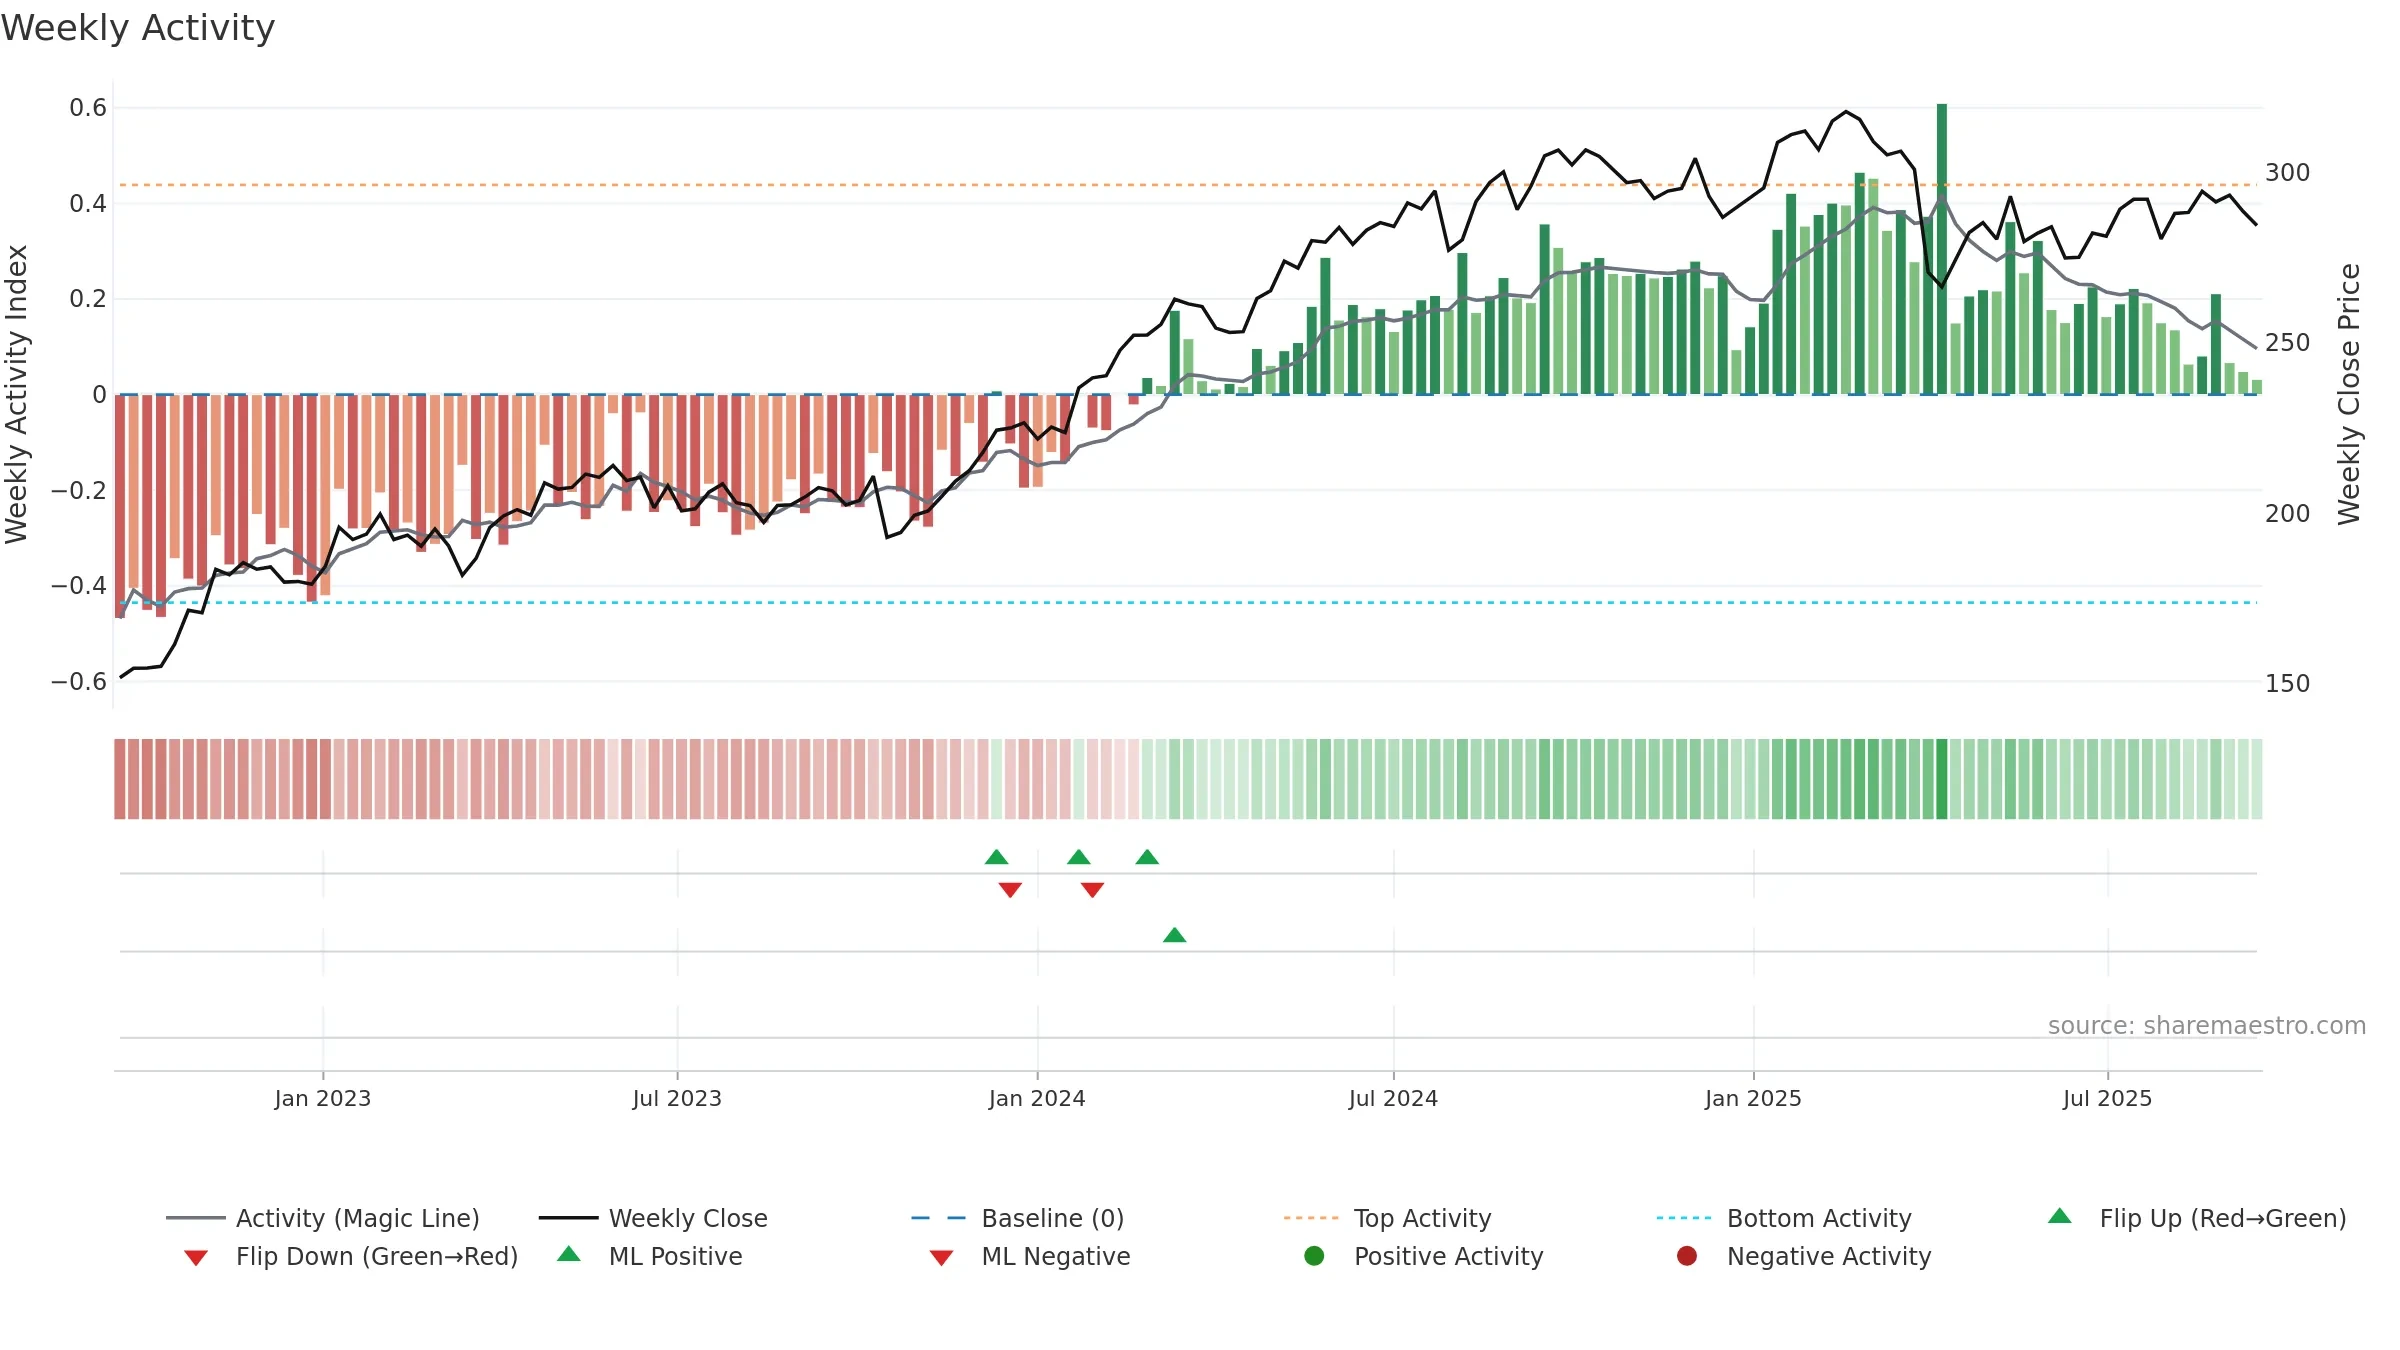Click the −0.4 left axis tick label
Screen dimensions: 2400x1350
(x=79, y=585)
